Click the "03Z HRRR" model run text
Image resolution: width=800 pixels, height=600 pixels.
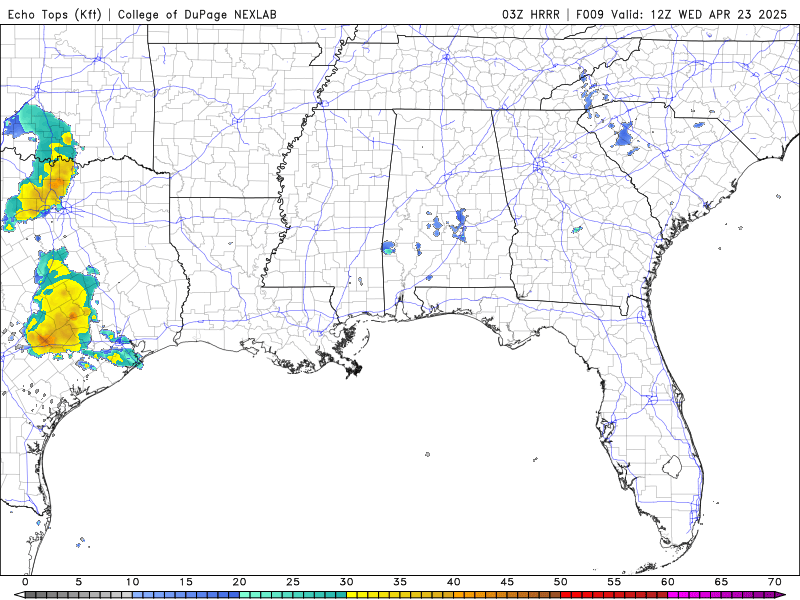531,14
